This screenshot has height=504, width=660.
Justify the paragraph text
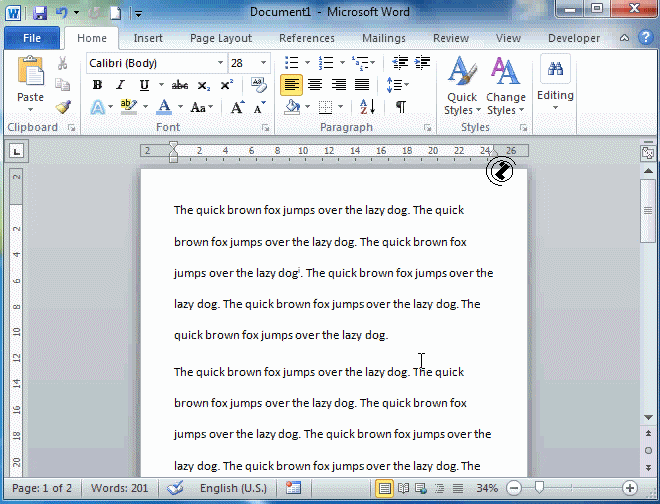tap(361, 85)
